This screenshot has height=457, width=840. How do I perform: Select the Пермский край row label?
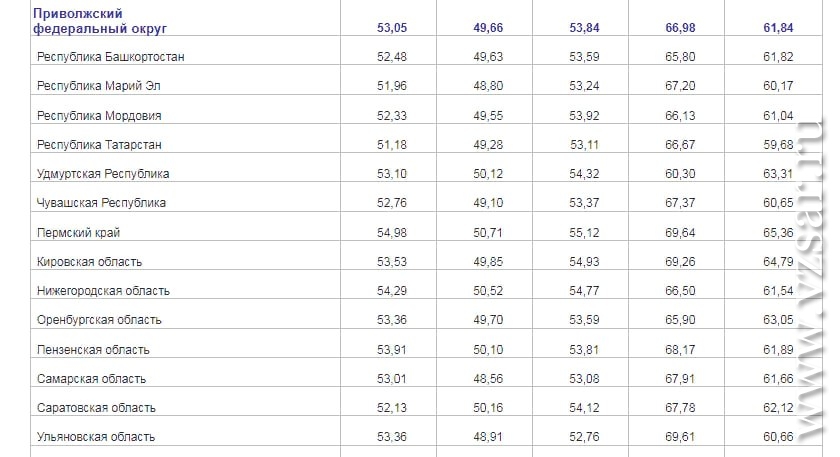click(78, 233)
